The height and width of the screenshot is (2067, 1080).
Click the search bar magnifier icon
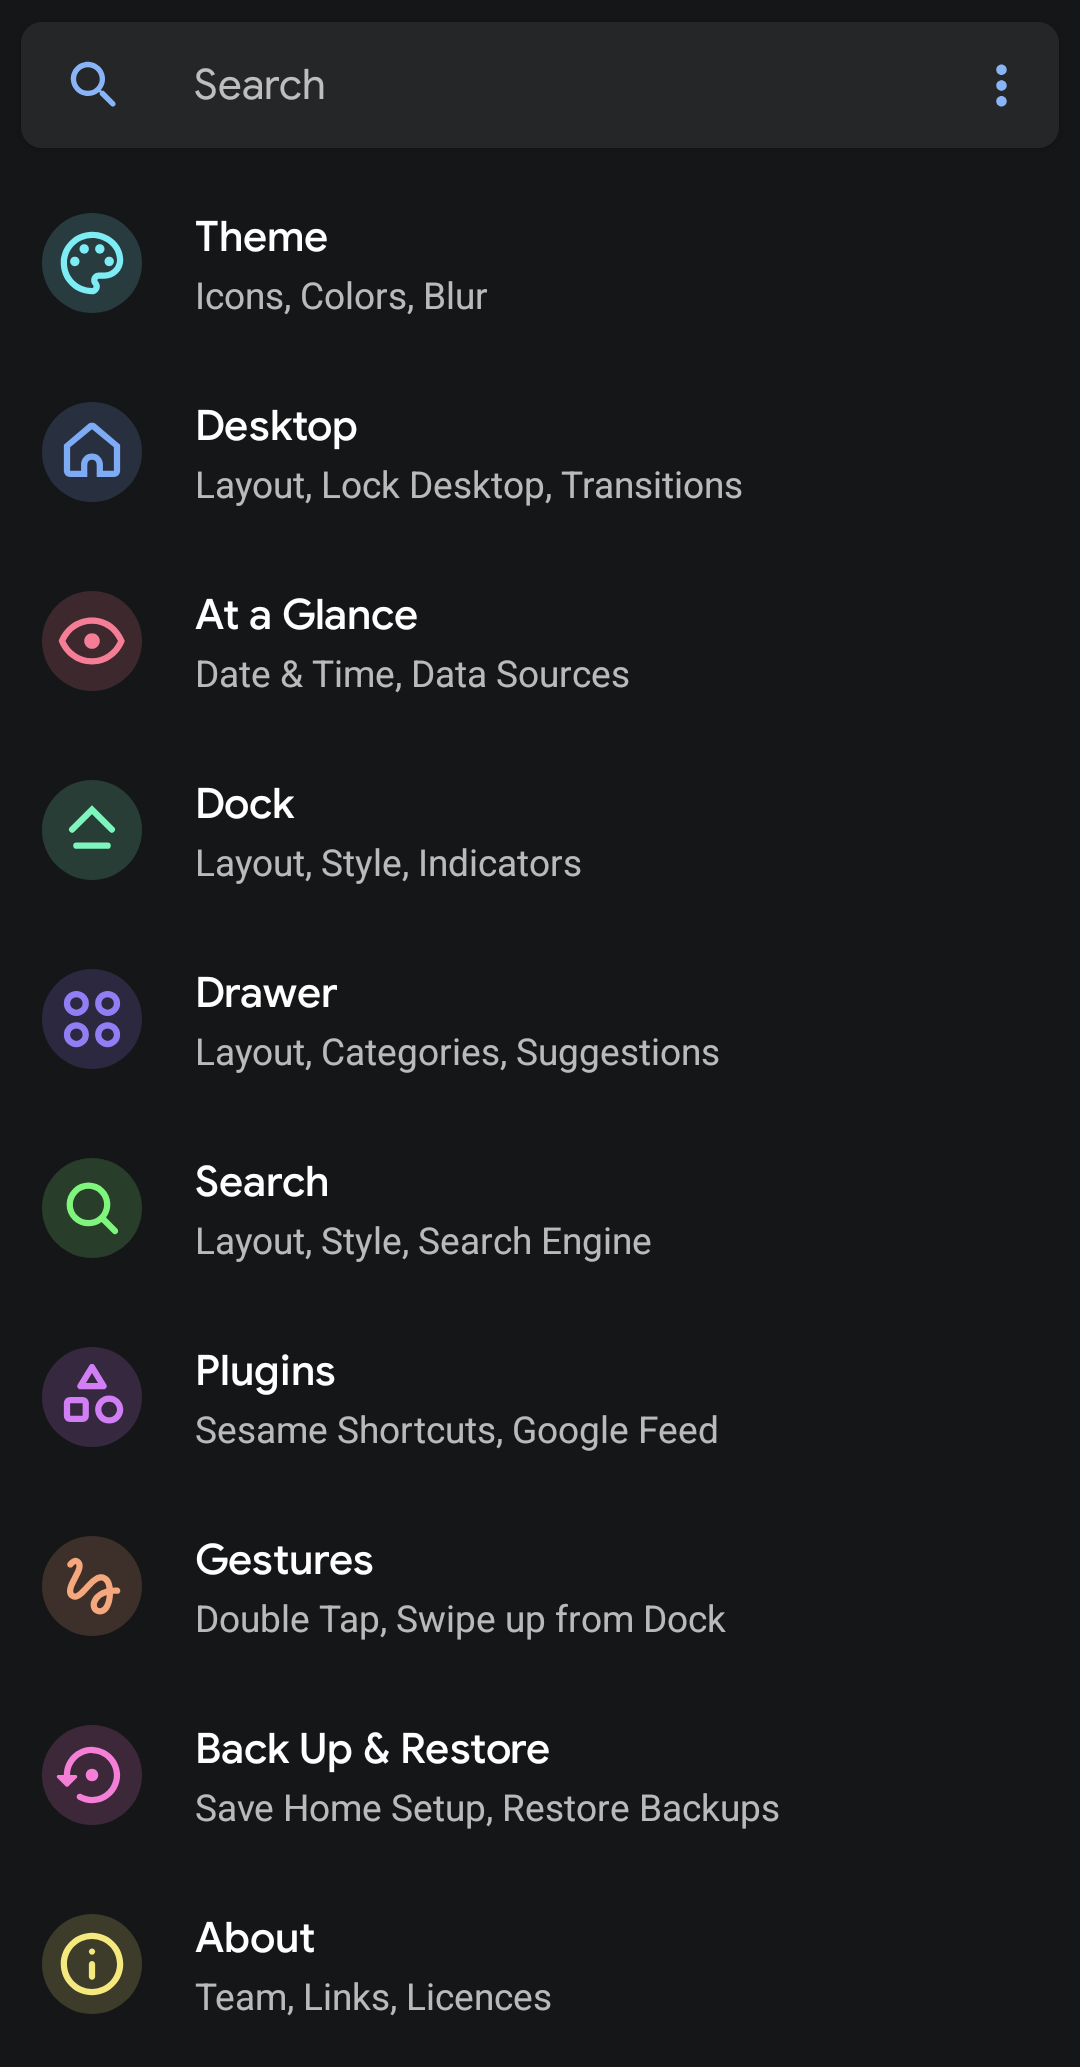tap(93, 85)
